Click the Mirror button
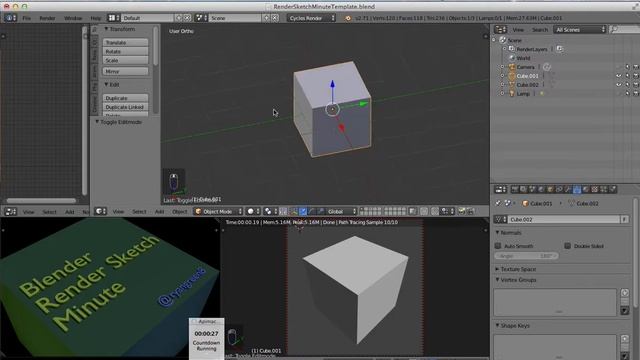The width and height of the screenshot is (640, 360). pos(125,71)
